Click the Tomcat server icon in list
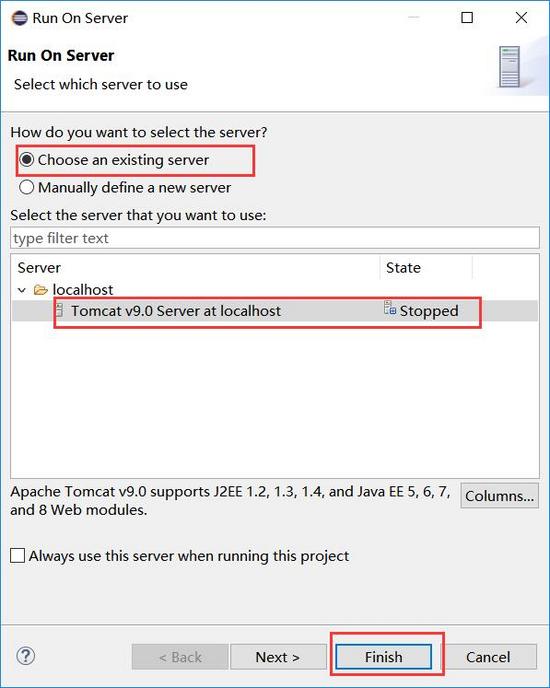550x688 pixels. (x=59, y=311)
